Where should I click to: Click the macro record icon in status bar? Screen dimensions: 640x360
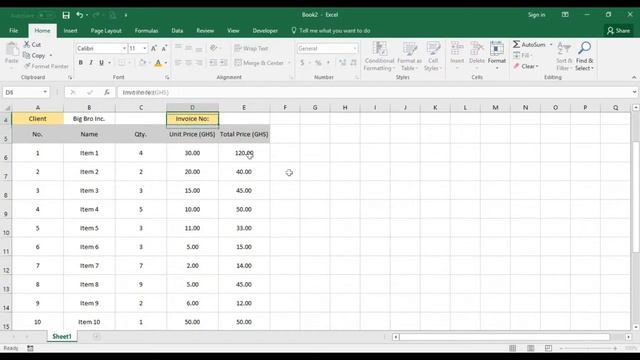coord(30,348)
